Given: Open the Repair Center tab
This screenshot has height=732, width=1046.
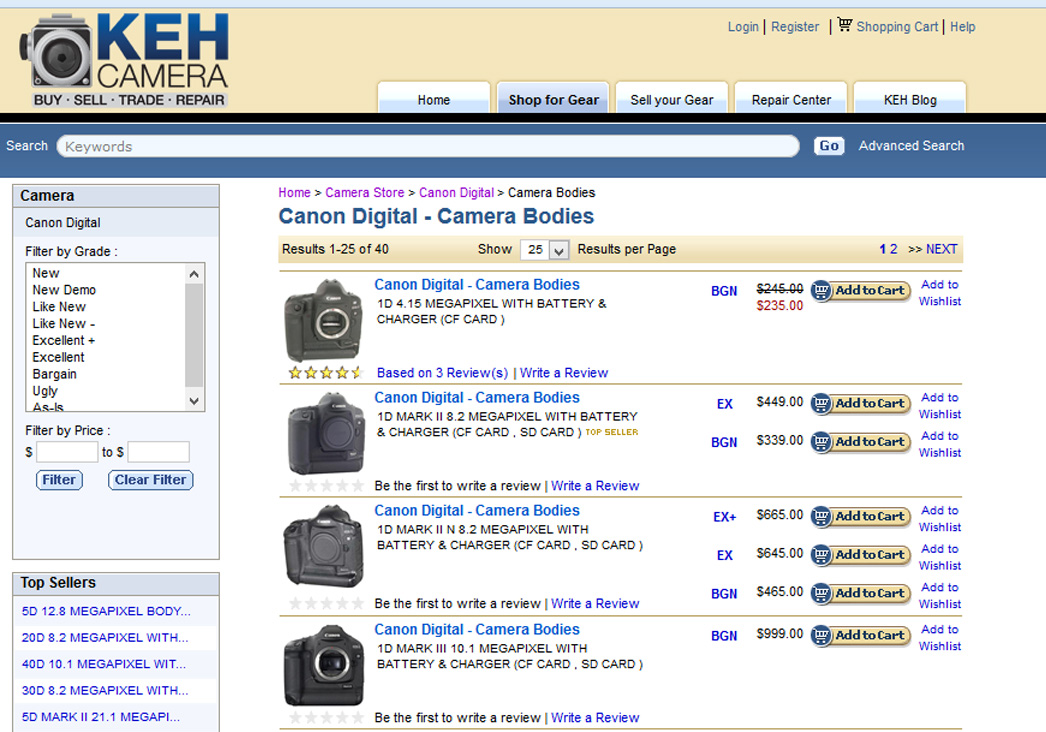Looking at the screenshot, I should click(791, 100).
